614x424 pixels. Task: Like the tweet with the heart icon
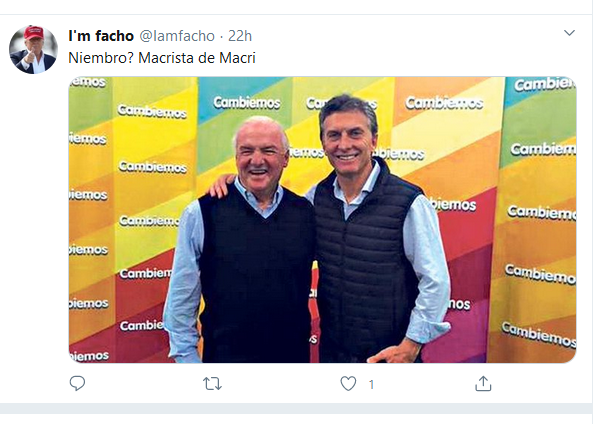point(348,383)
